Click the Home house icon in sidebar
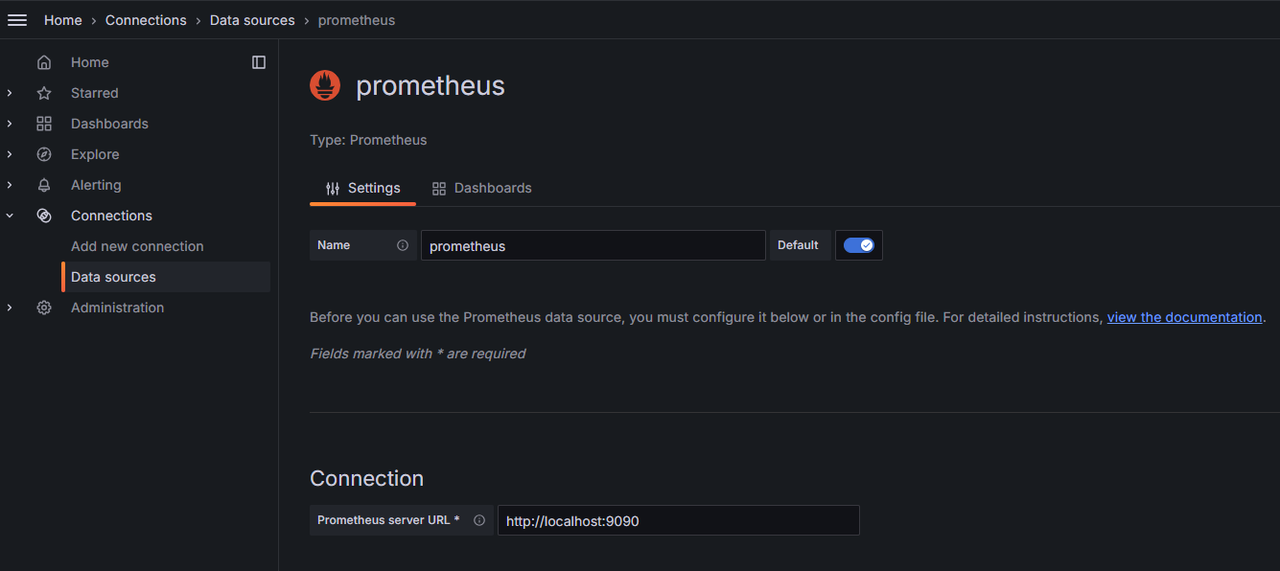Viewport: 1280px width, 571px height. tap(44, 62)
